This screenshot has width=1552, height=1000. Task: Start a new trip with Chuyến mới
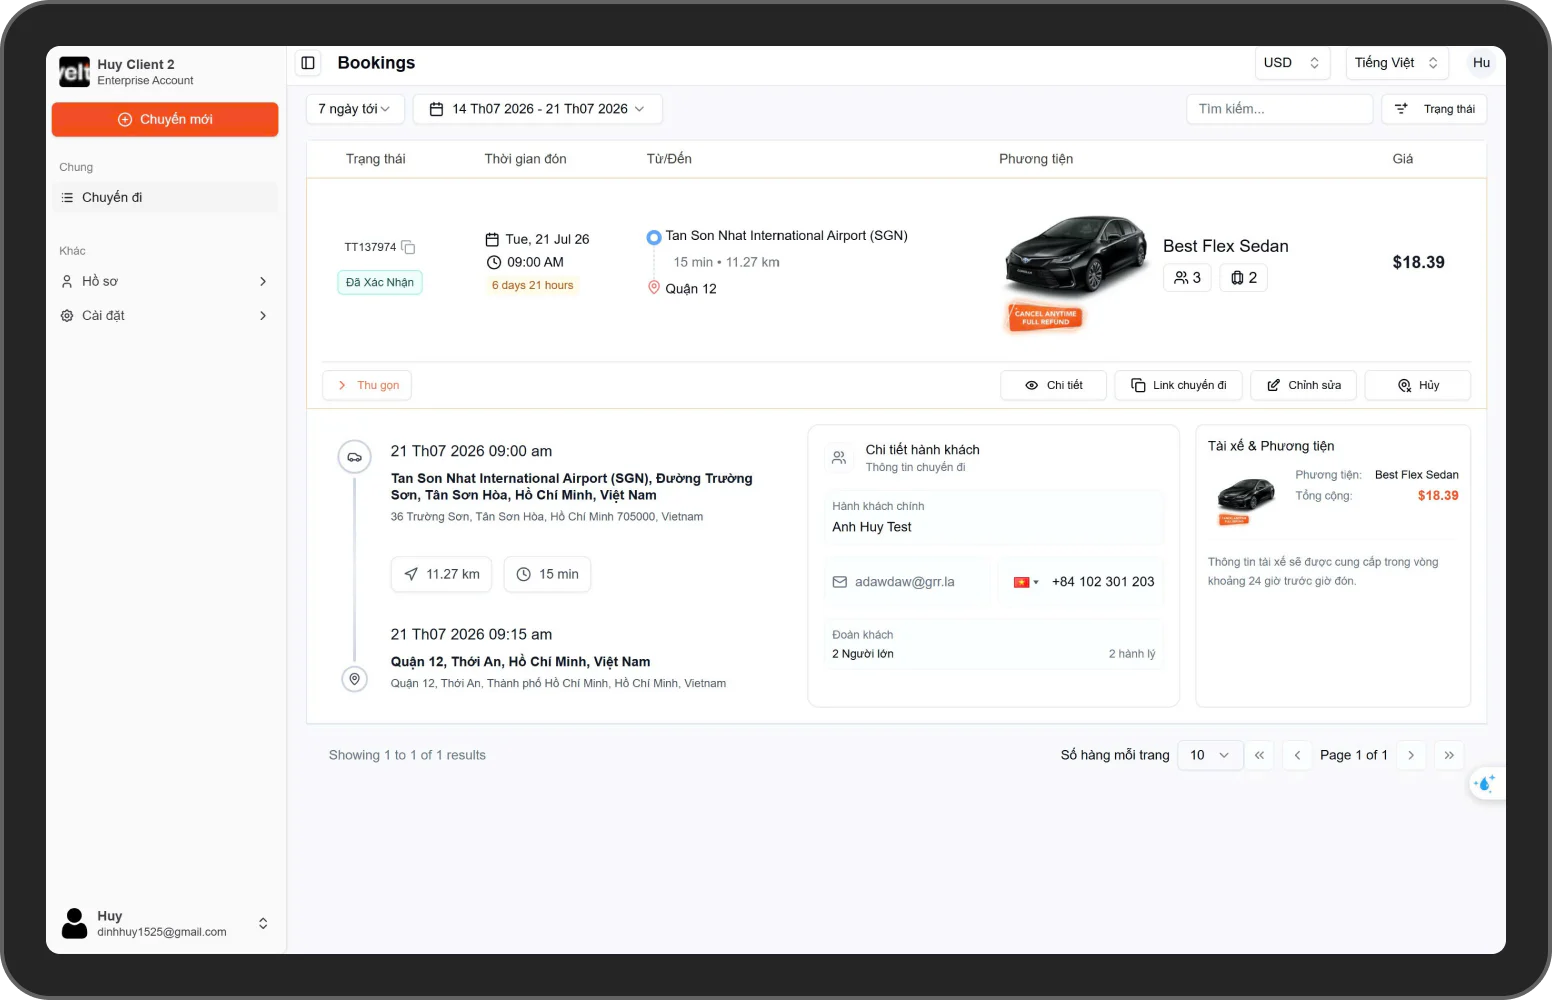tap(165, 119)
